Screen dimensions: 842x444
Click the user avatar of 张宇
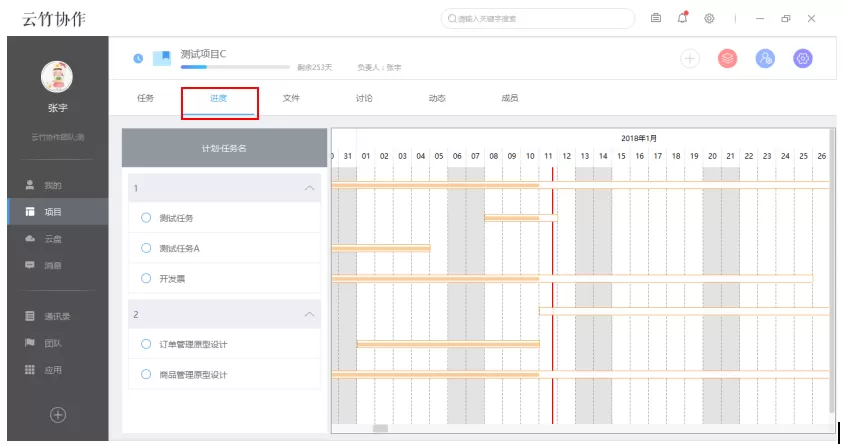57,76
